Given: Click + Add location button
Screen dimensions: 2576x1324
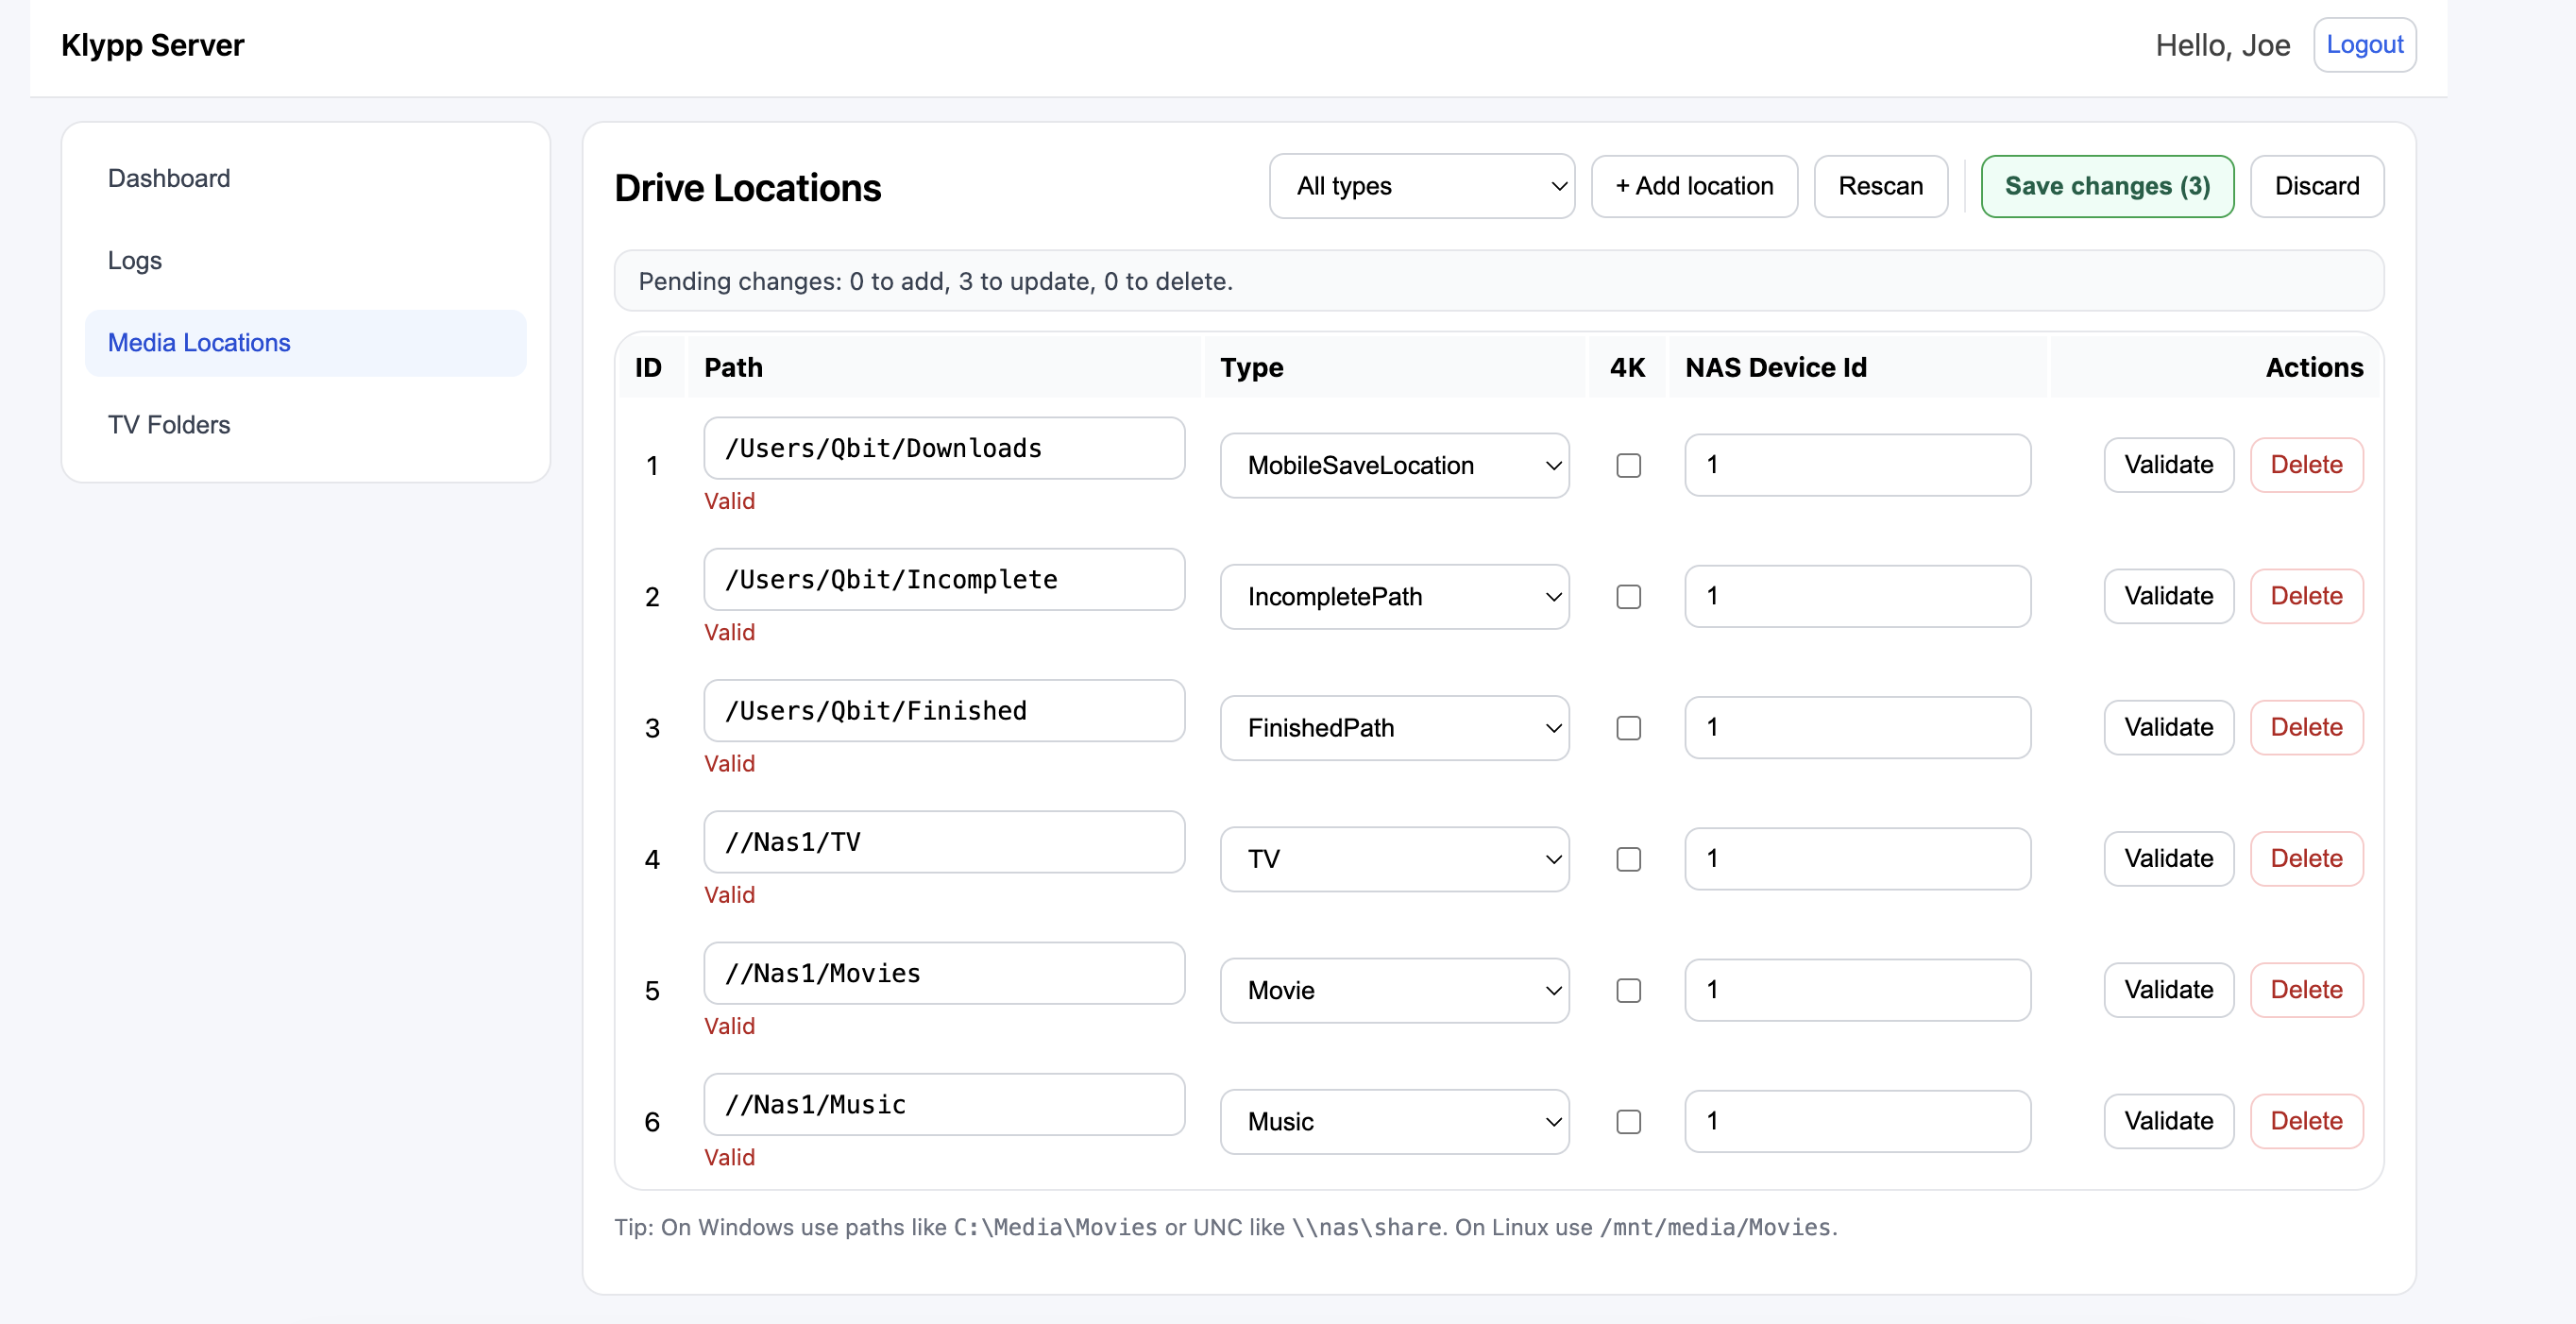Looking at the screenshot, I should (1694, 186).
